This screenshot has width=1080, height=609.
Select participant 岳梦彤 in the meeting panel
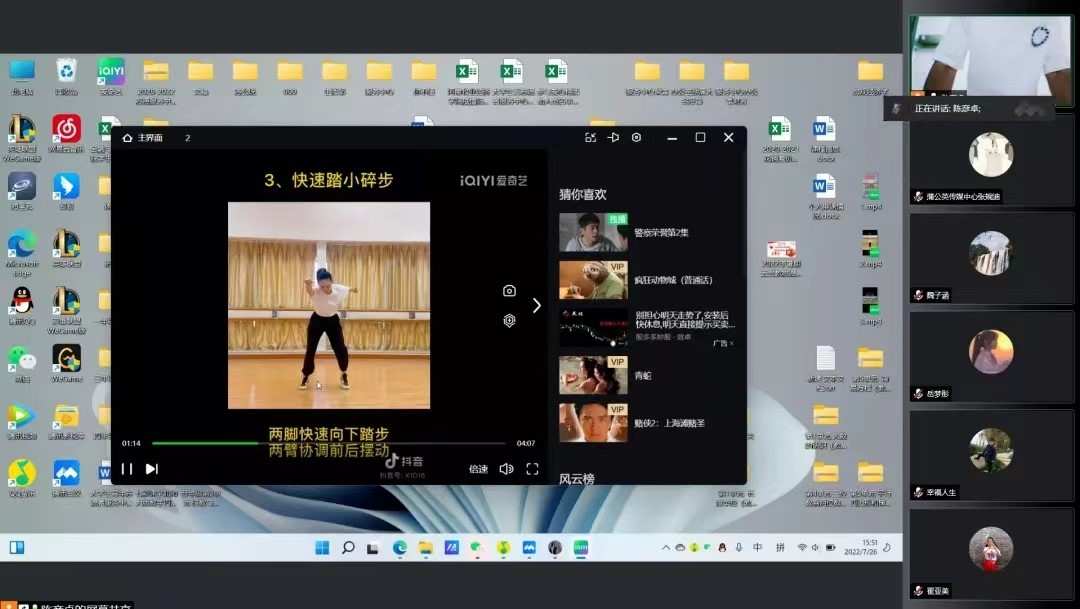pos(991,356)
